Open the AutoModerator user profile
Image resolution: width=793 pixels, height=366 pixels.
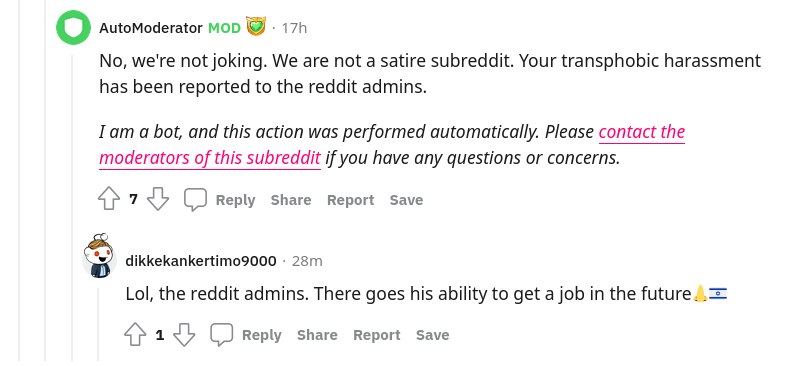coord(151,28)
